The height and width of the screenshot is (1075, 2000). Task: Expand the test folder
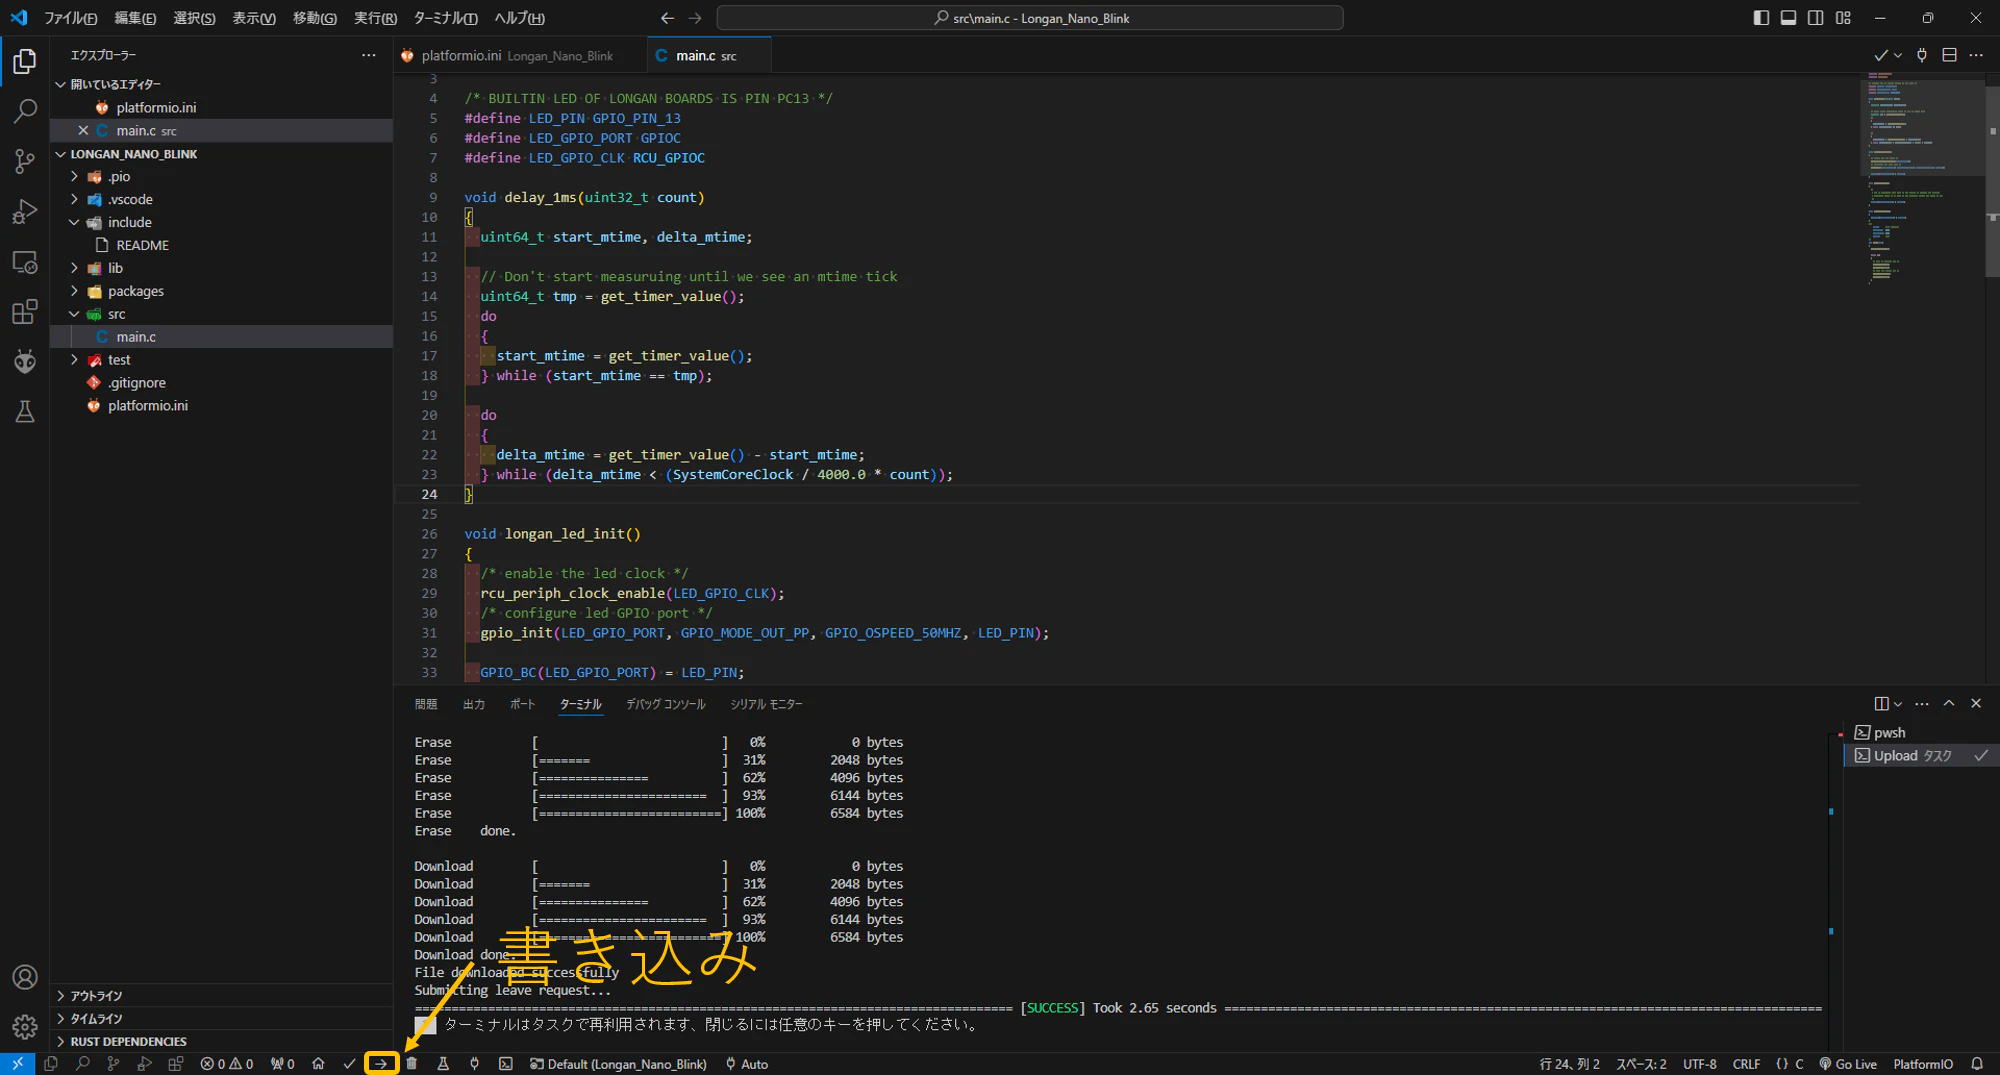(x=74, y=360)
